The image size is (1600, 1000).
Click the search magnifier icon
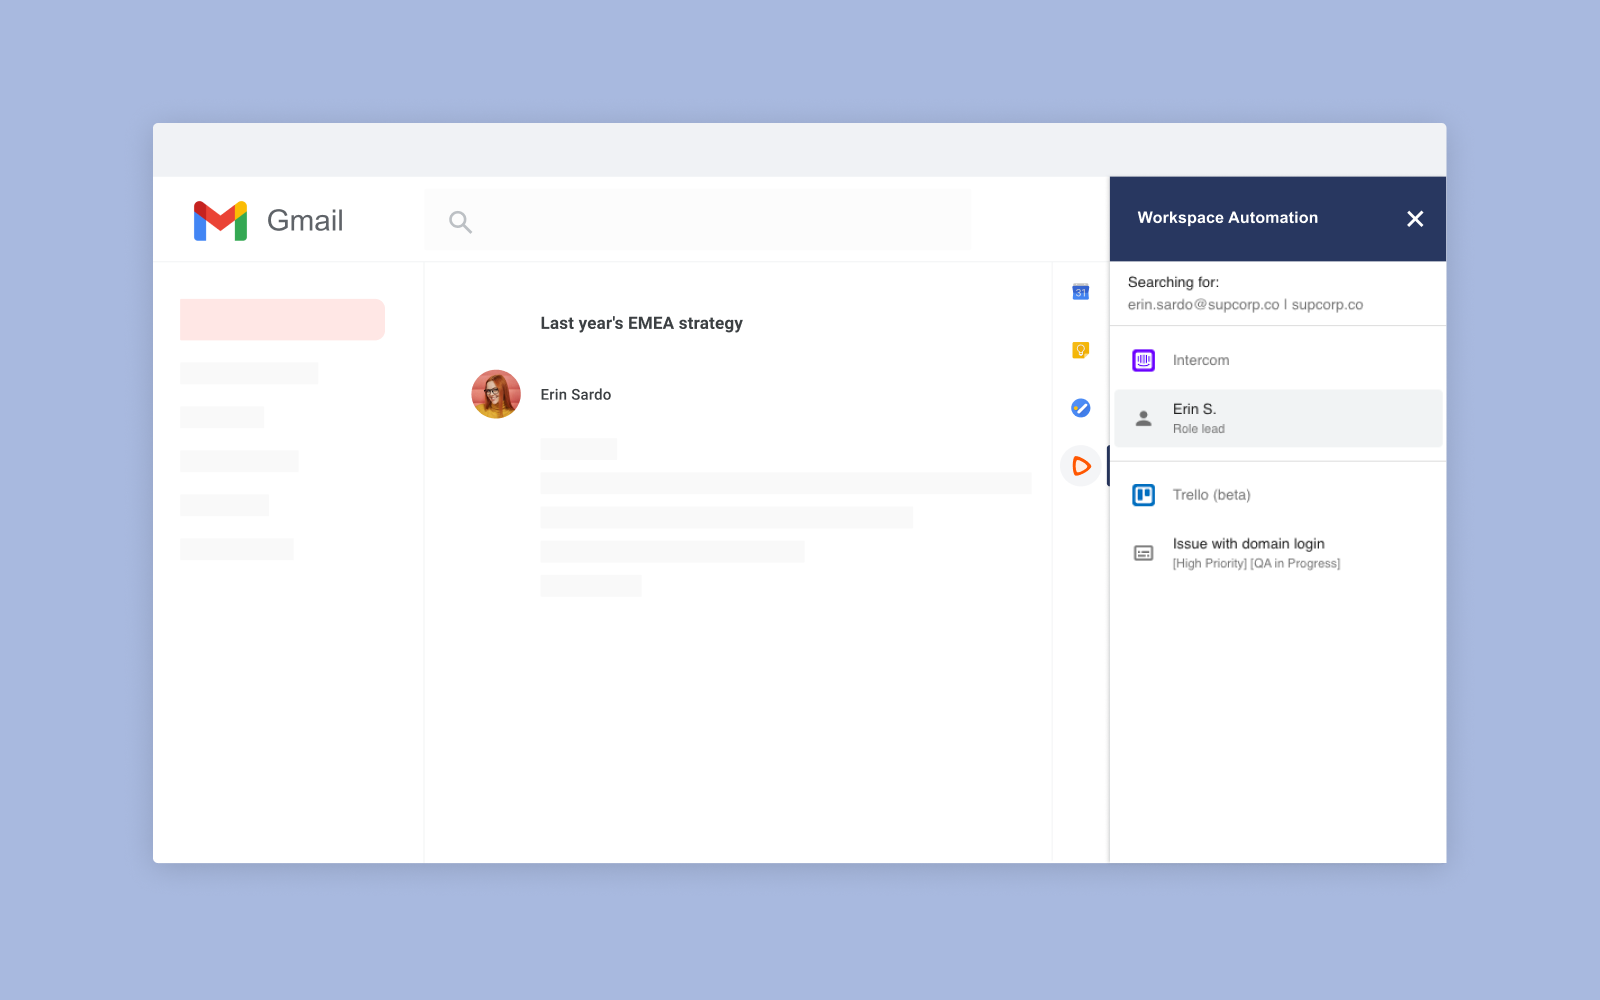click(460, 221)
